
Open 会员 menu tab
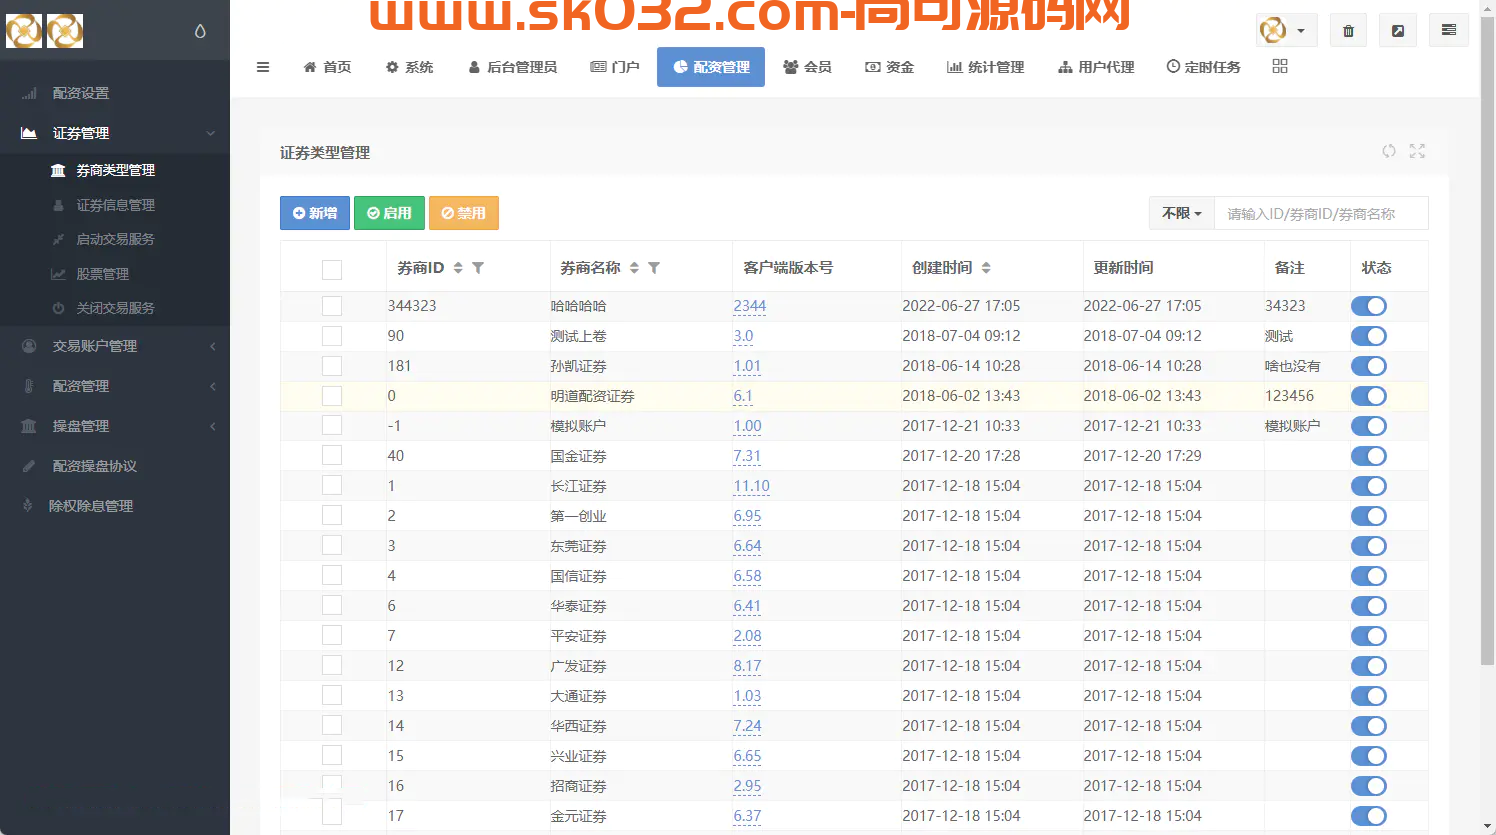point(807,67)
